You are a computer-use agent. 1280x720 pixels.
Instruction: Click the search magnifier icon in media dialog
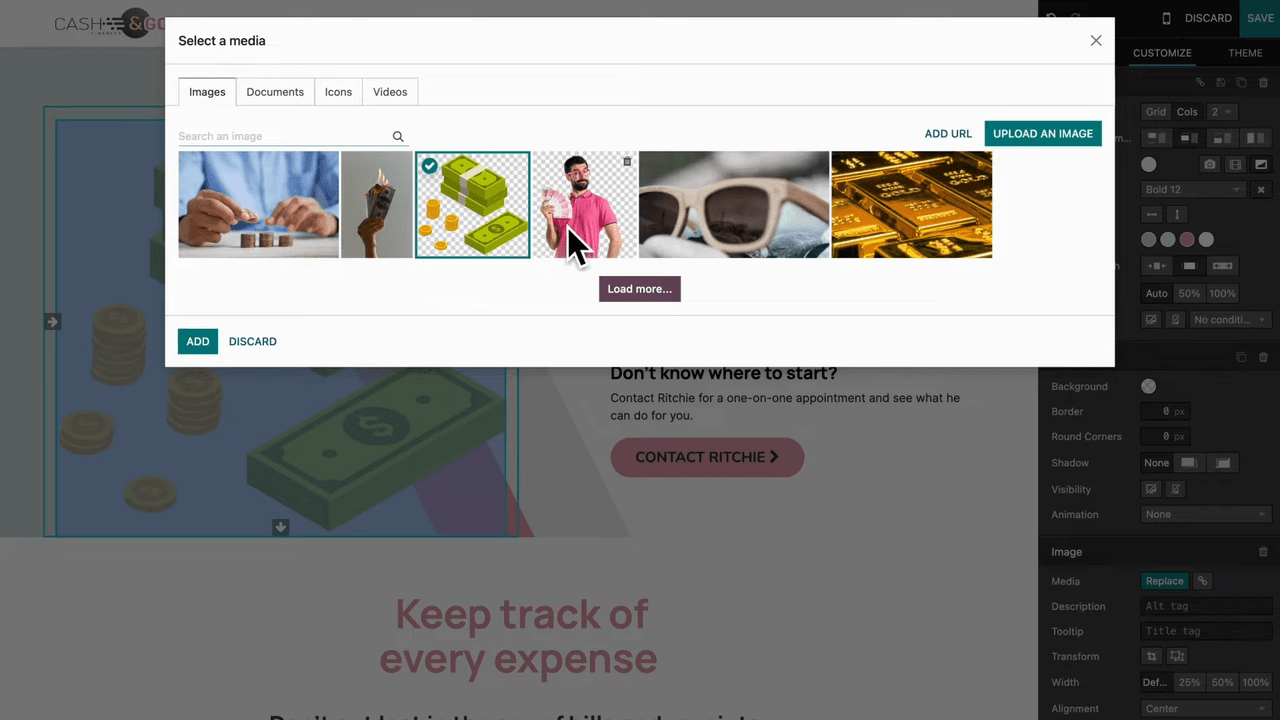[398, 137]
